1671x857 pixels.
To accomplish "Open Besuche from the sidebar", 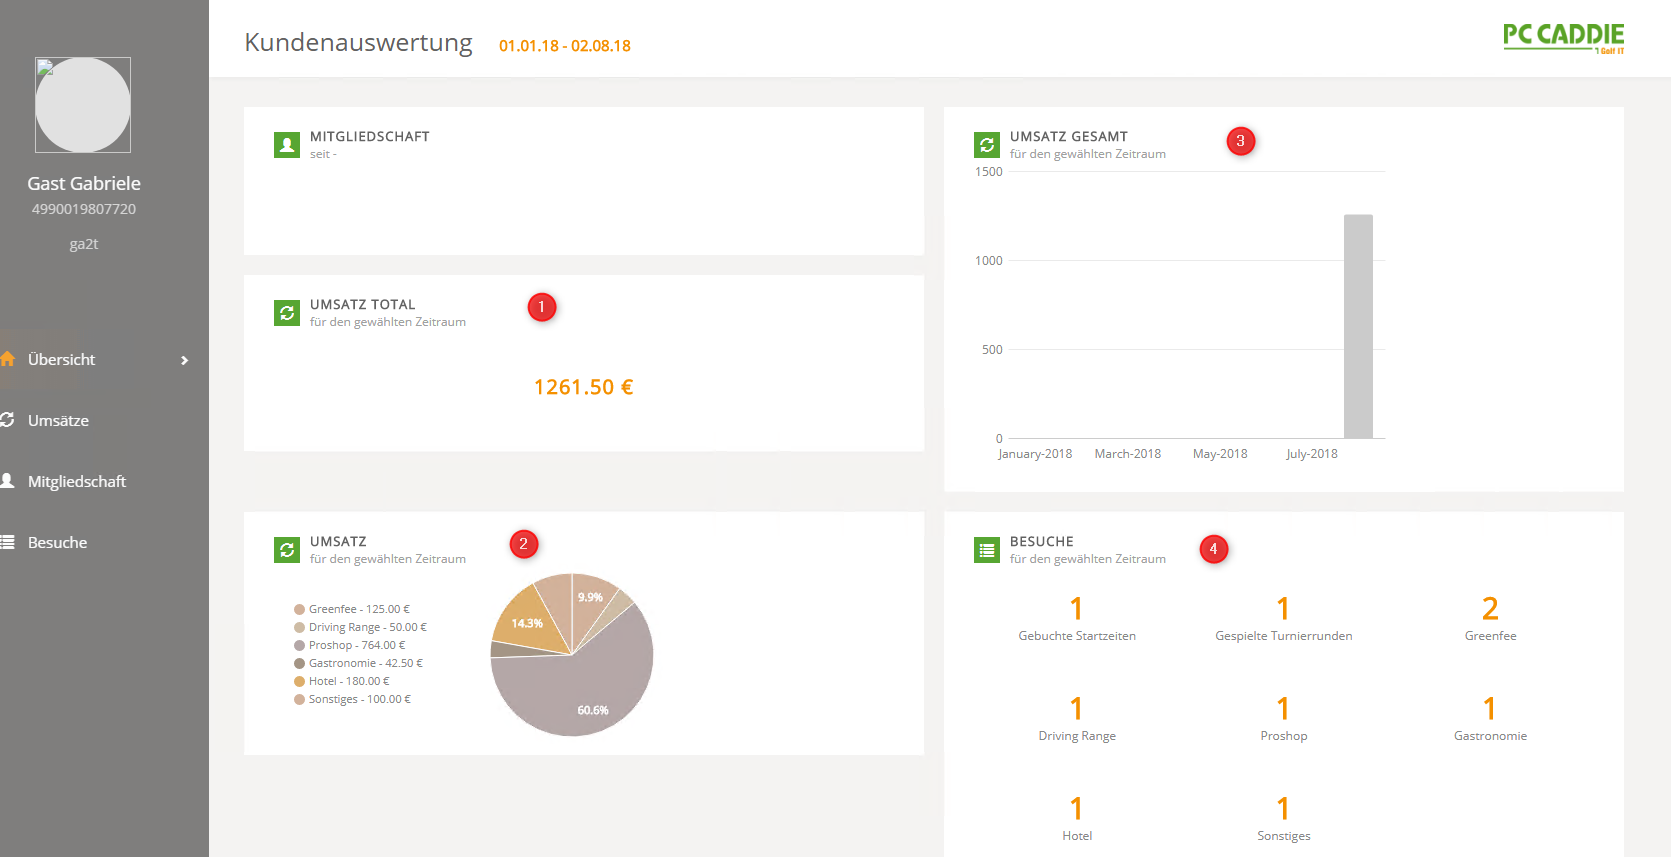I will (57, 543).
